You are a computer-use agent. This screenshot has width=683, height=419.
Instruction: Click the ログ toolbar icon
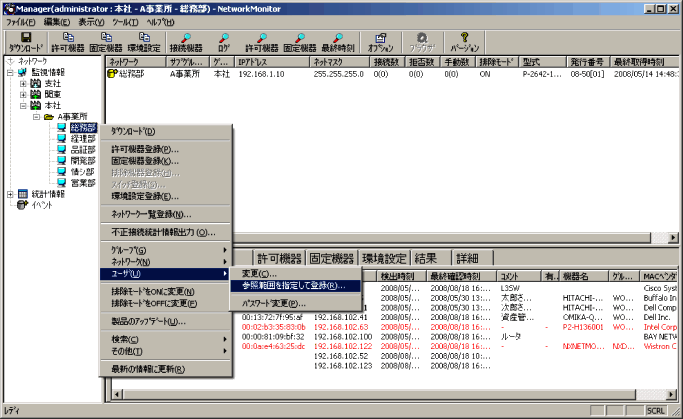click(x=224, y=42)
